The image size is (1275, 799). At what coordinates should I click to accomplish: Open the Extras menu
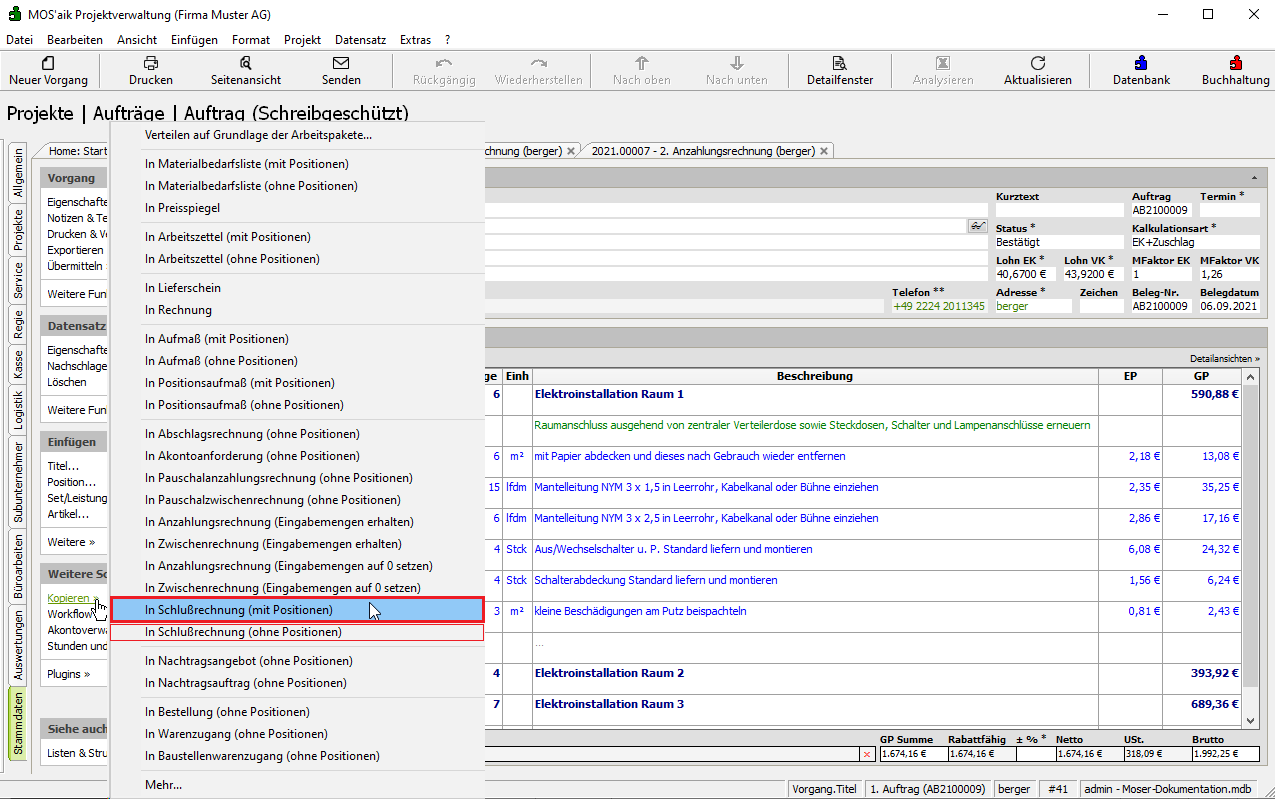[x=415, y=40]
